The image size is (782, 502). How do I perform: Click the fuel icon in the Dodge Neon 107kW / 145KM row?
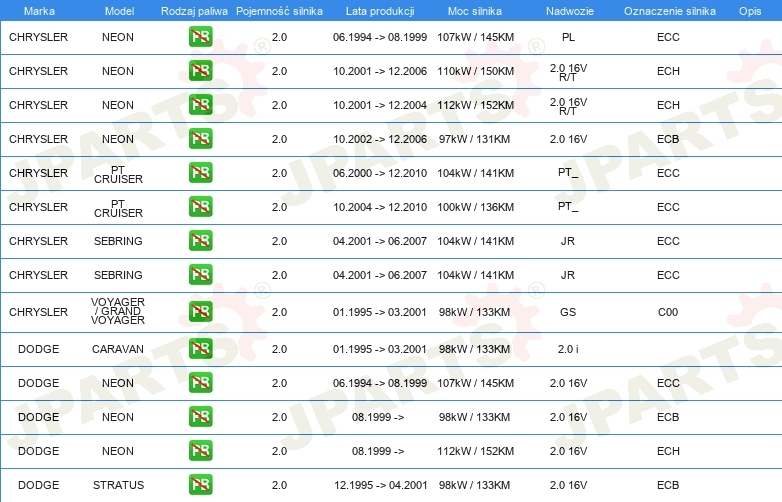tap(200, 382)
